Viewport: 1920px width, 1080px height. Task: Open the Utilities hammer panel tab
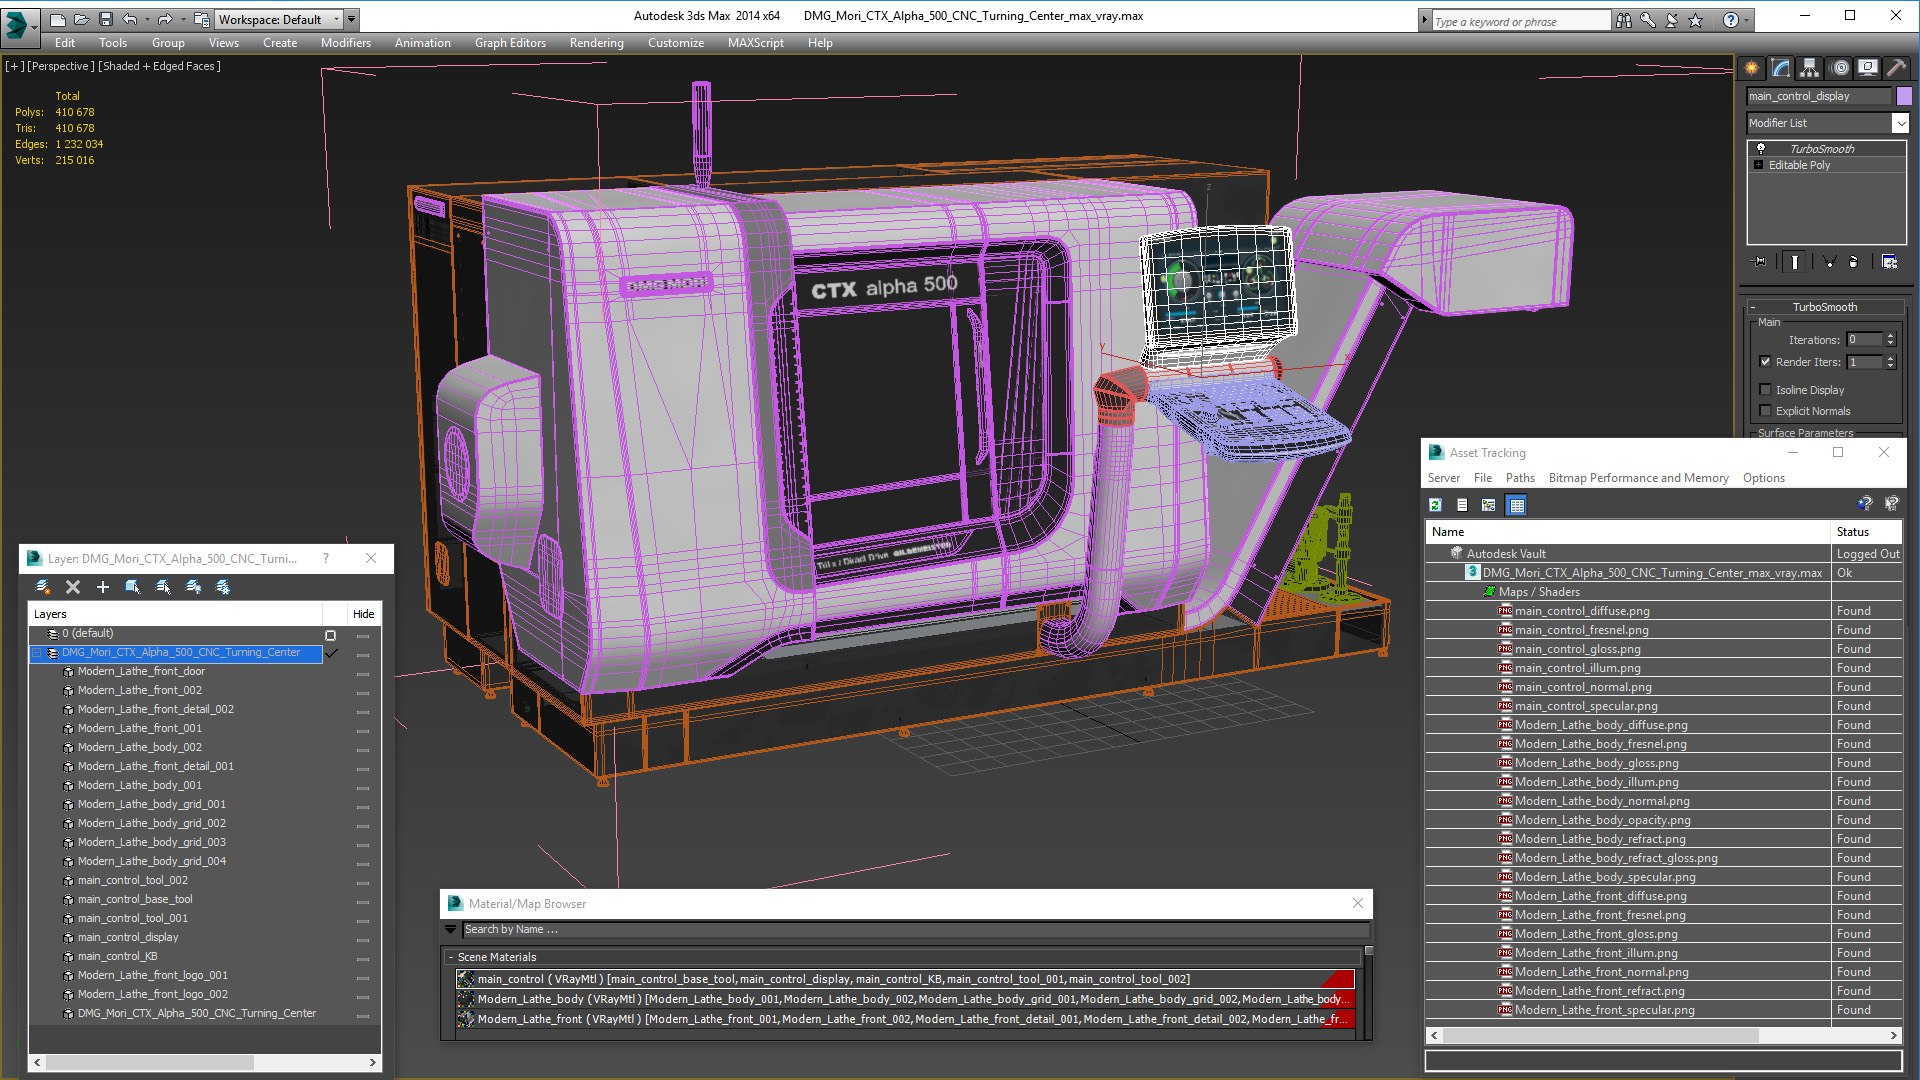[x=1896, y=68]
